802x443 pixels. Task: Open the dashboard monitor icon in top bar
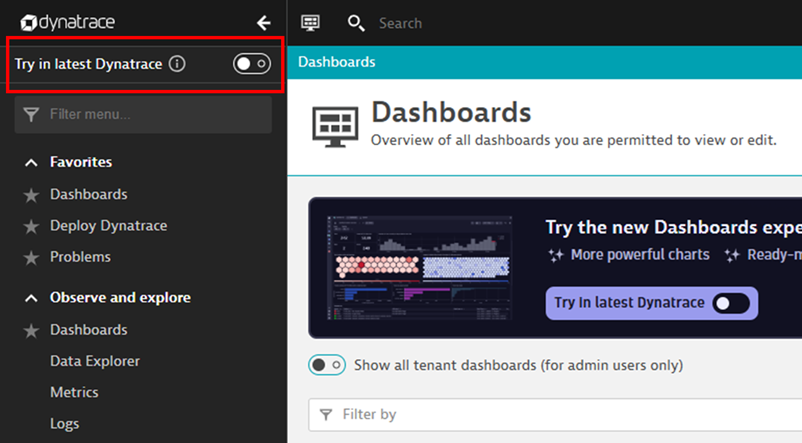pos(311,22)
